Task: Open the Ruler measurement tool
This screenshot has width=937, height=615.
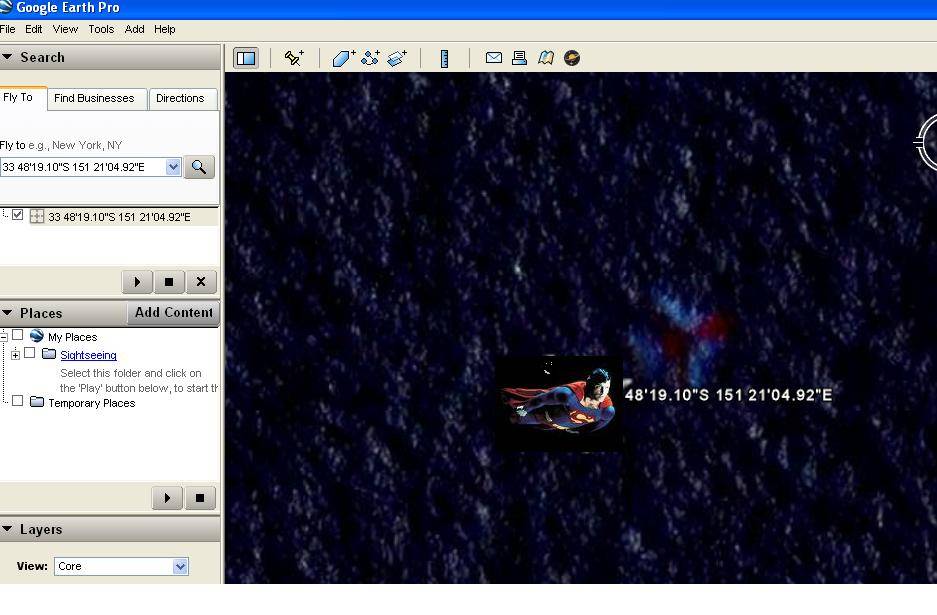Action: 445,58
